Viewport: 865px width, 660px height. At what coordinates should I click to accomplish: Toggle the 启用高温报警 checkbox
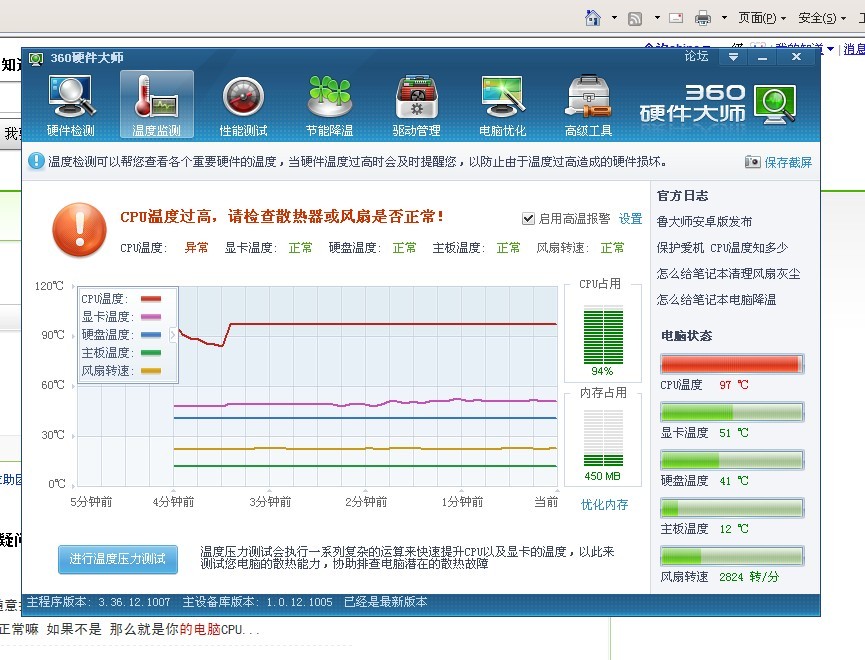(528, 219)
